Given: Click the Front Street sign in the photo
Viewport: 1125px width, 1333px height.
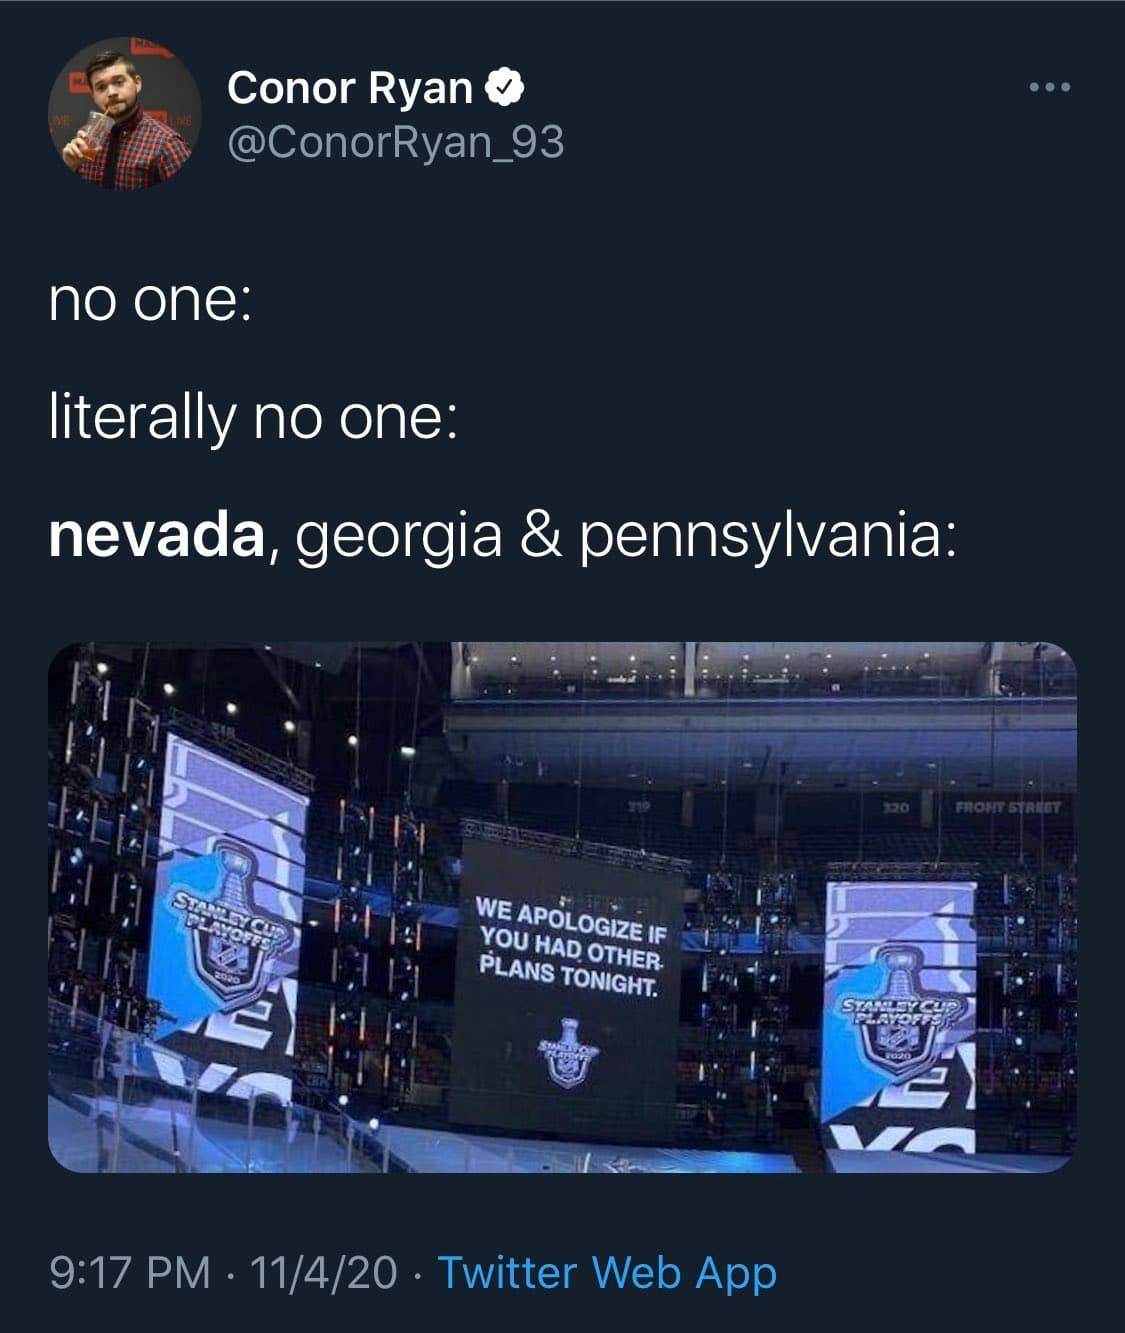Looking at the screenshot, I should 1000,807.
